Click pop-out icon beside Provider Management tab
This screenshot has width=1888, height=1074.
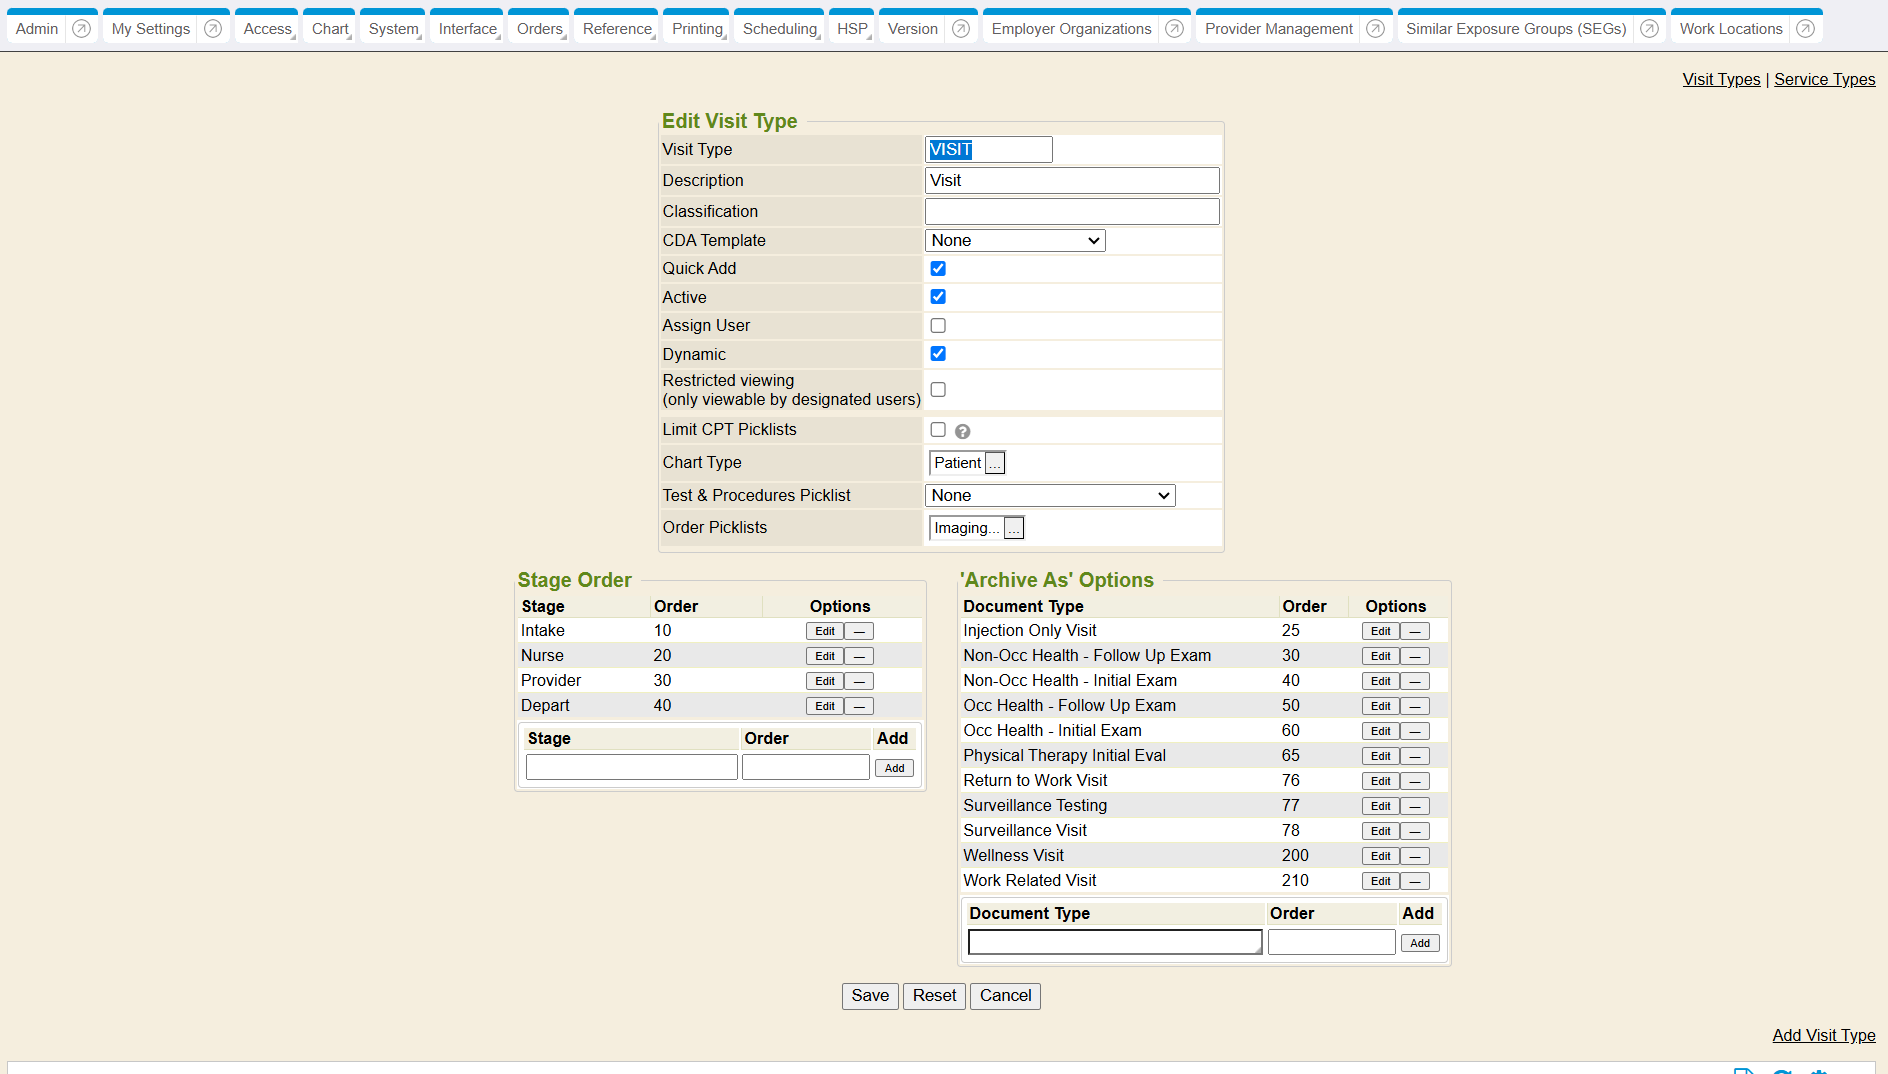[1376, 29]
